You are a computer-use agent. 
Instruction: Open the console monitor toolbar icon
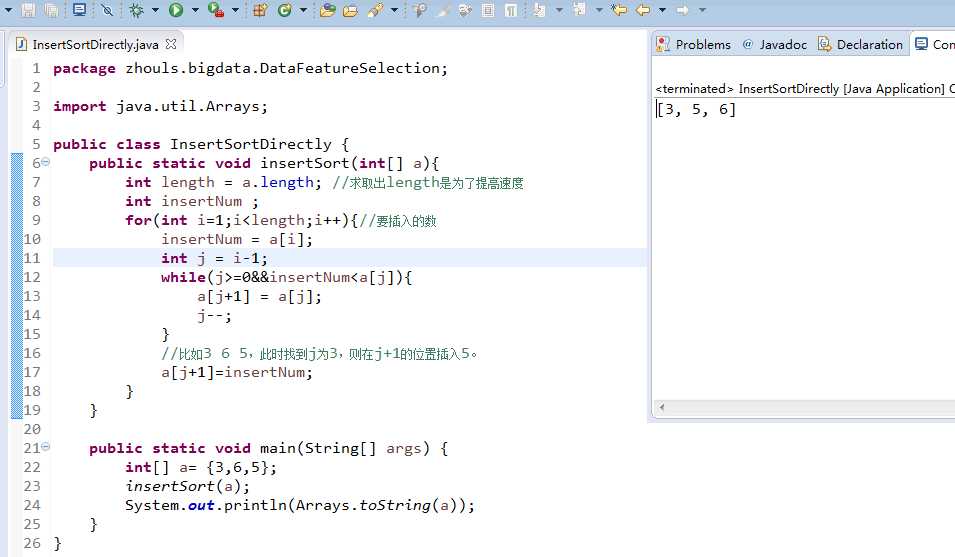click(79, 10)
